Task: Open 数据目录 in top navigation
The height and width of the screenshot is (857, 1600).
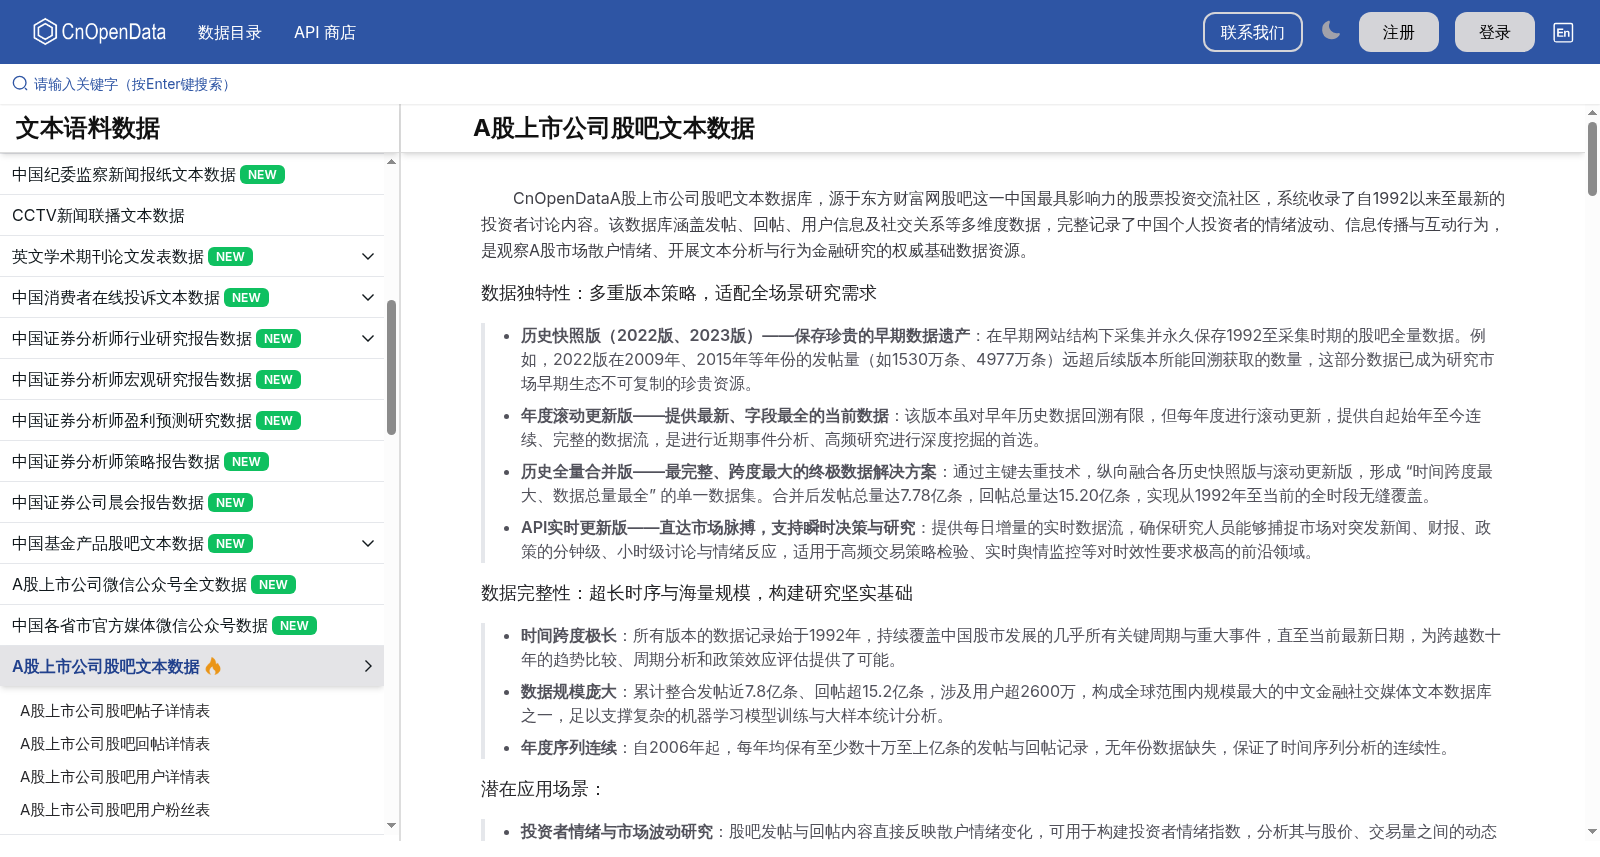Action: point(229,32)
